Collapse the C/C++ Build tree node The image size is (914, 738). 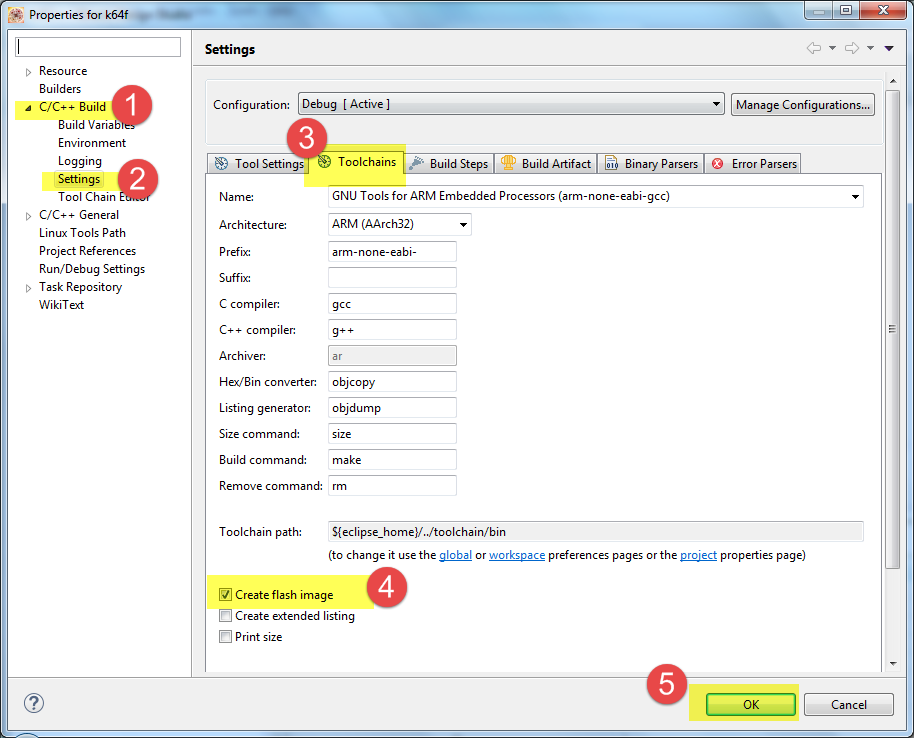coord(28,108)
